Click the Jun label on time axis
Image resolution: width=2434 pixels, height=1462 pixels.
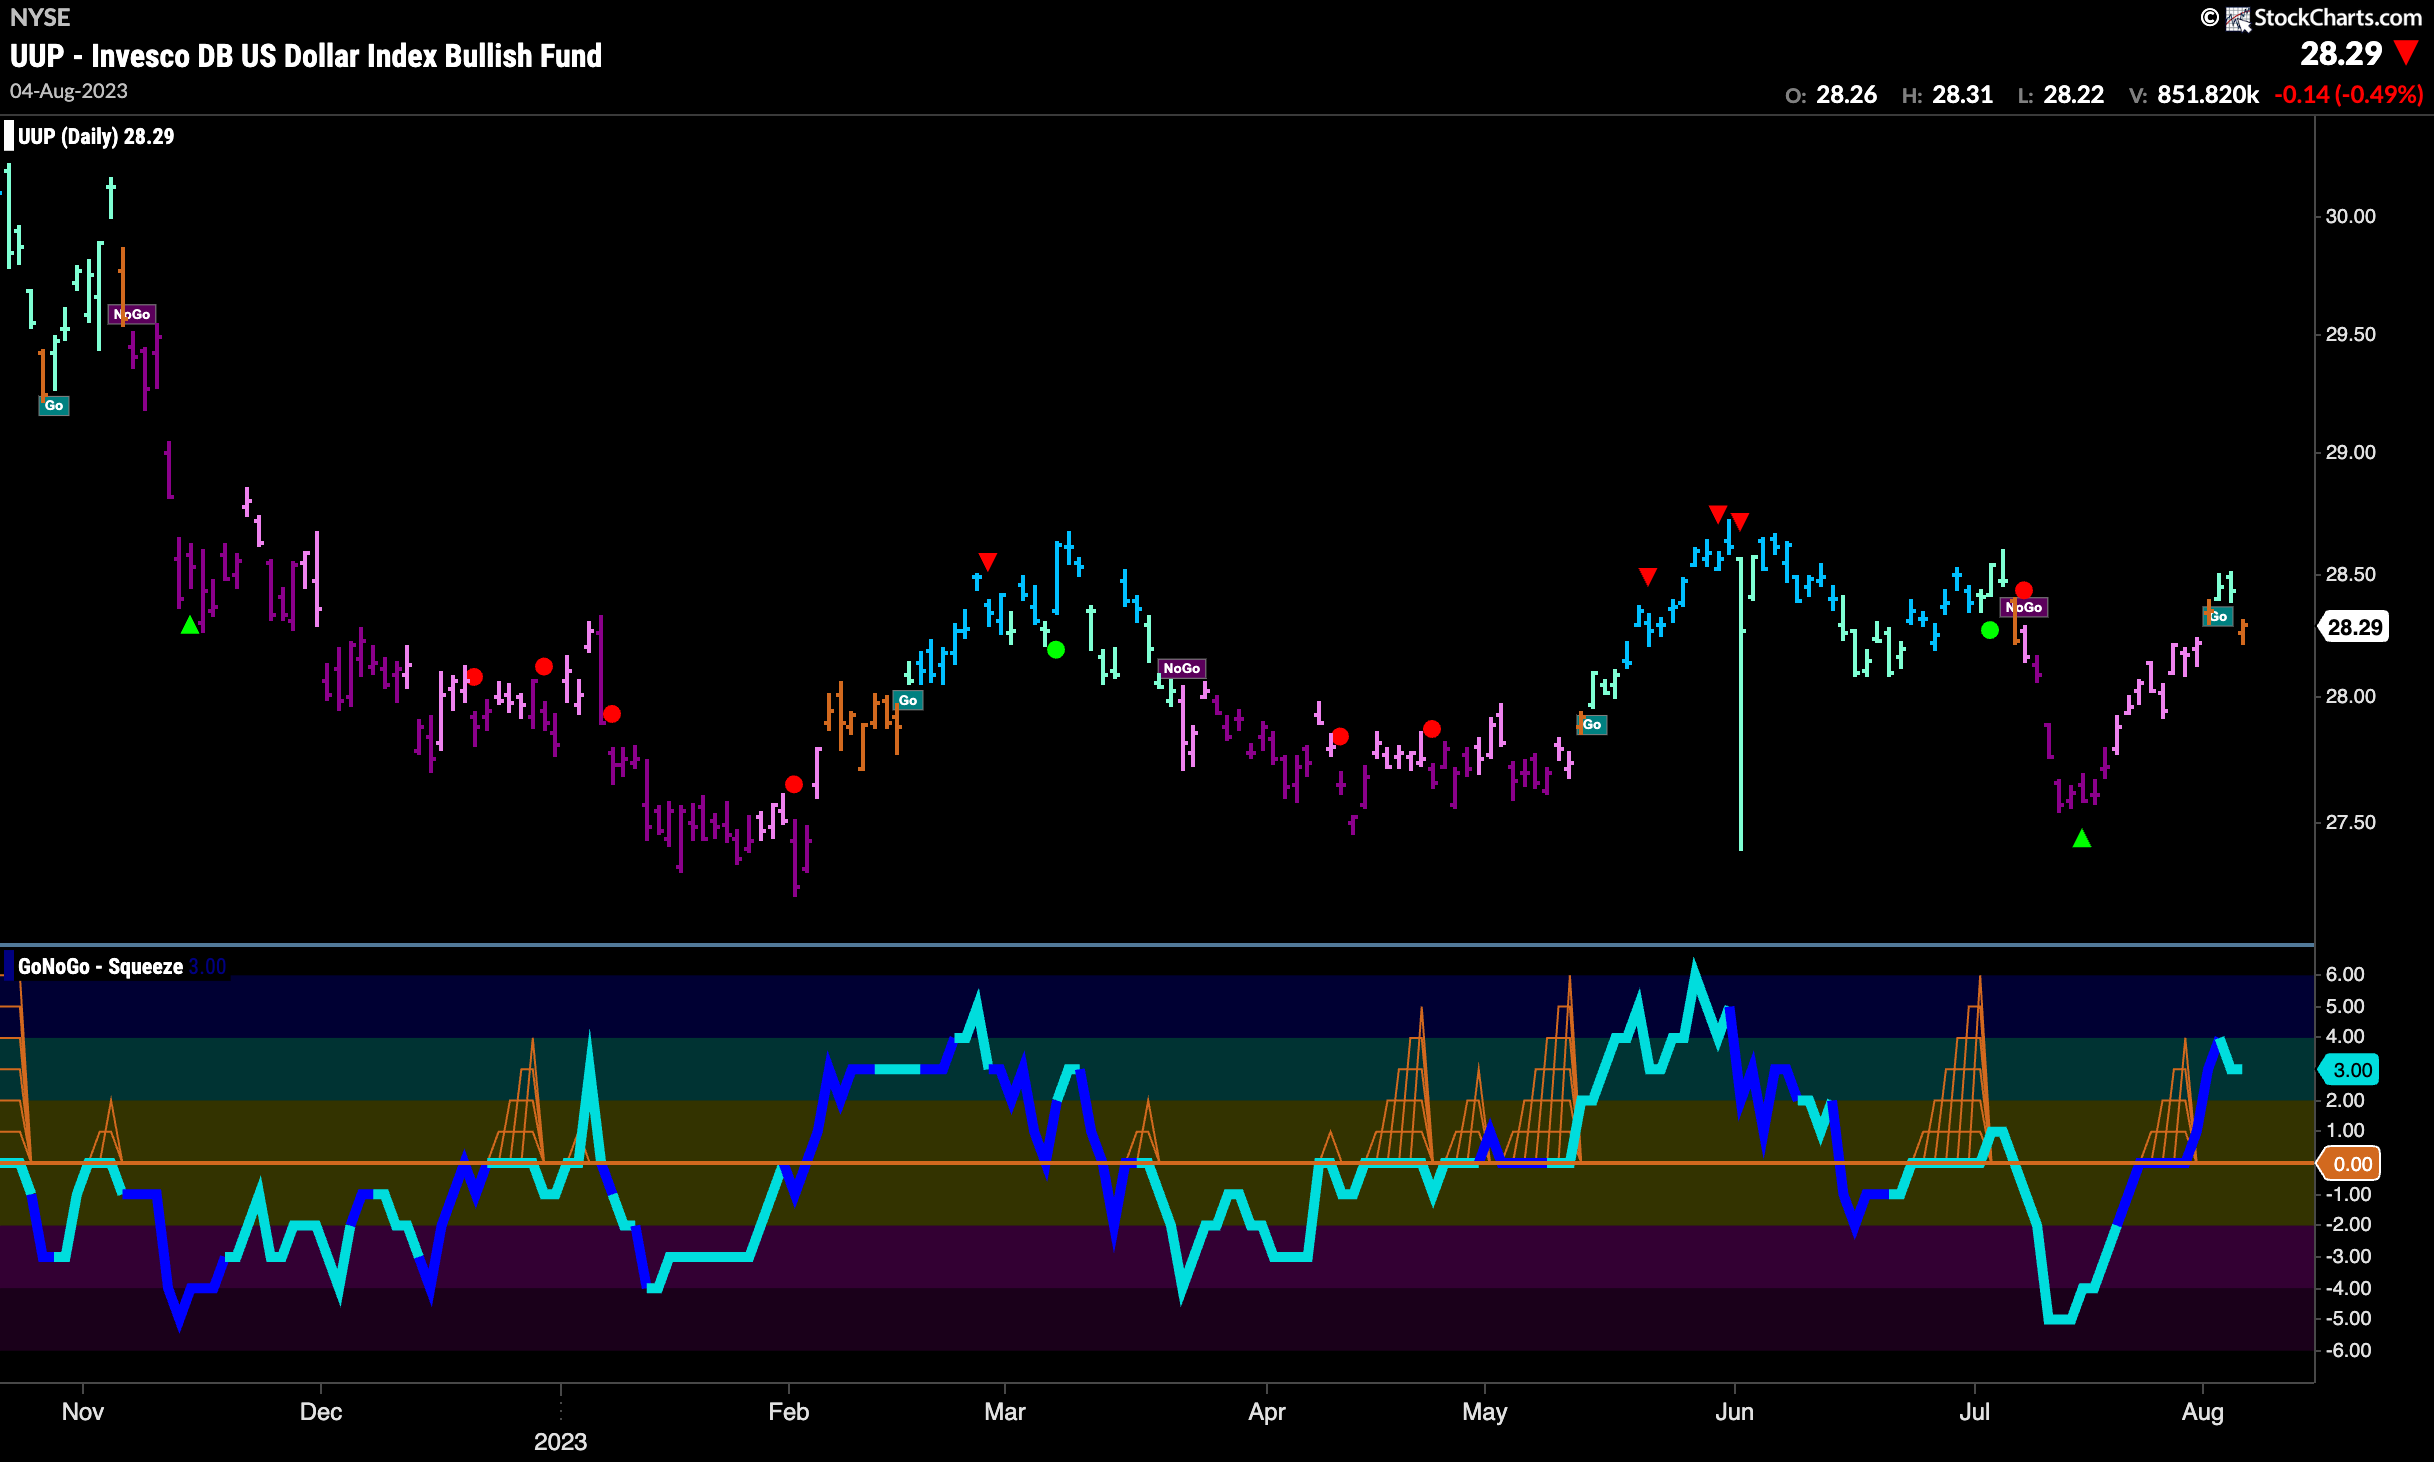tap(1734, 1411)
